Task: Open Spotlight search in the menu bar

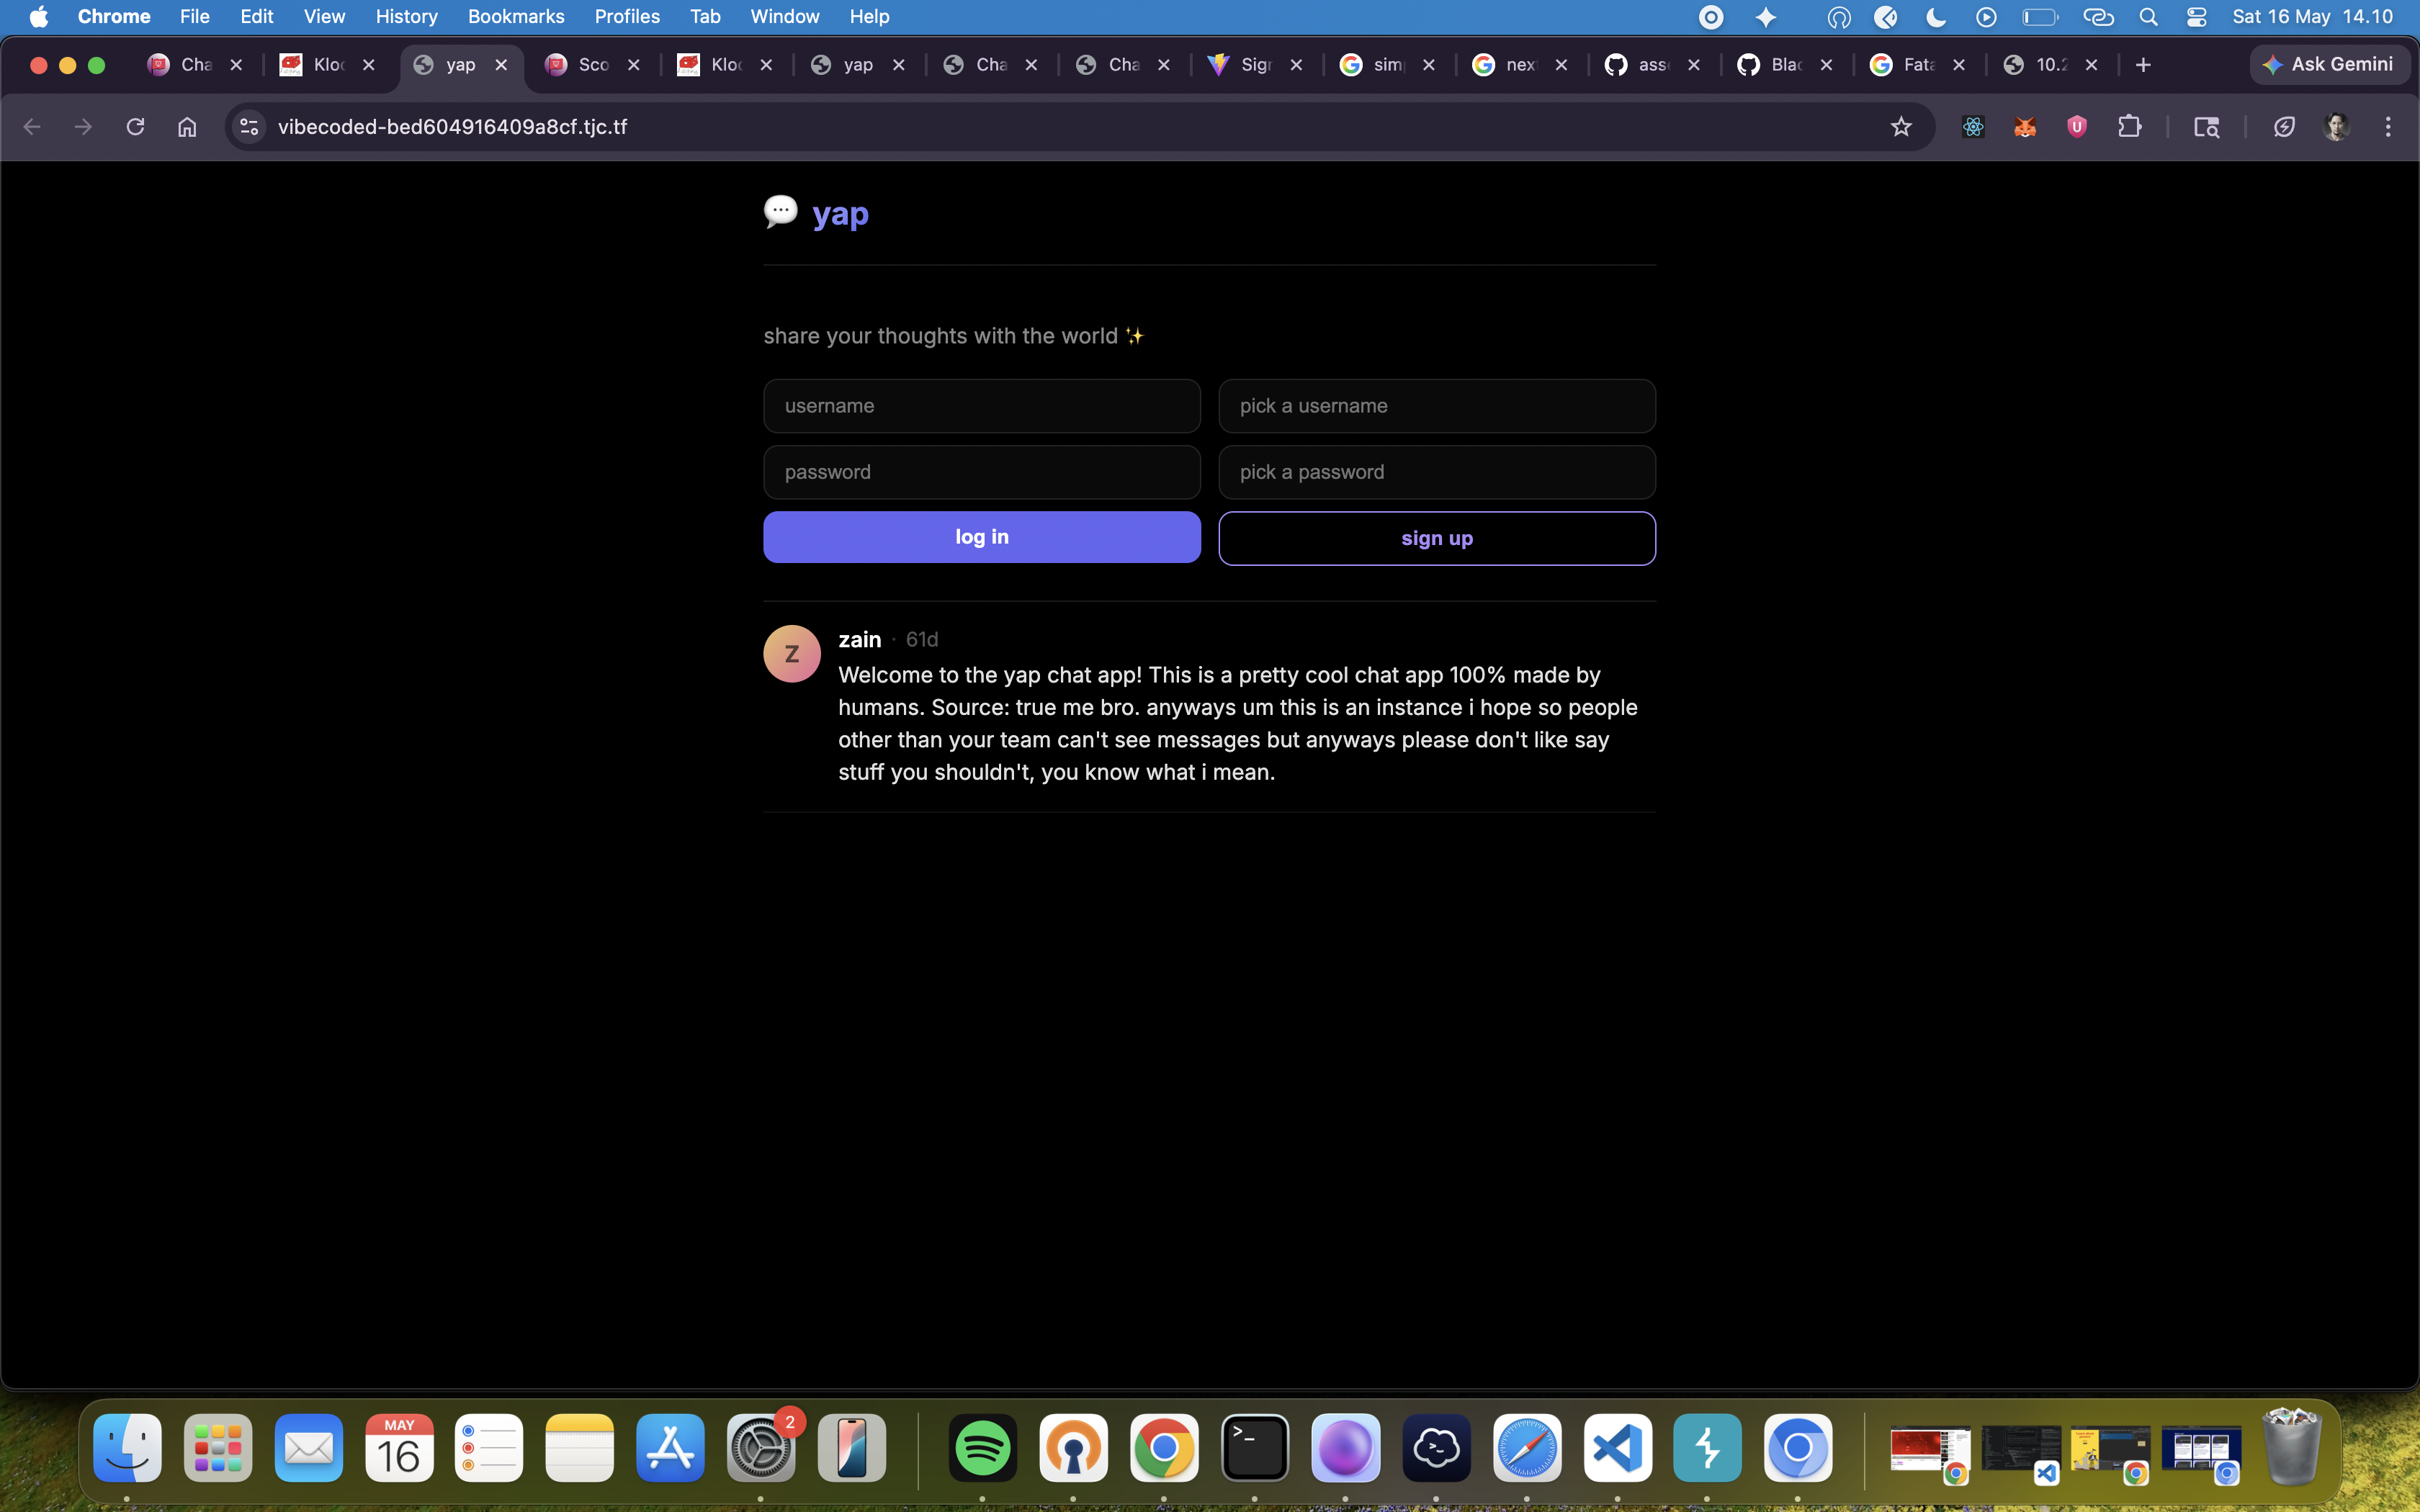Action: coord(2148,17)
